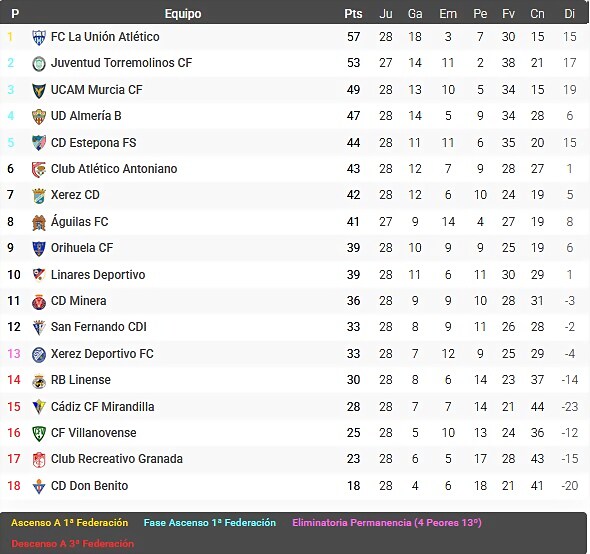Open the Cádiz CF Mirandilla team link

(102, 406)
